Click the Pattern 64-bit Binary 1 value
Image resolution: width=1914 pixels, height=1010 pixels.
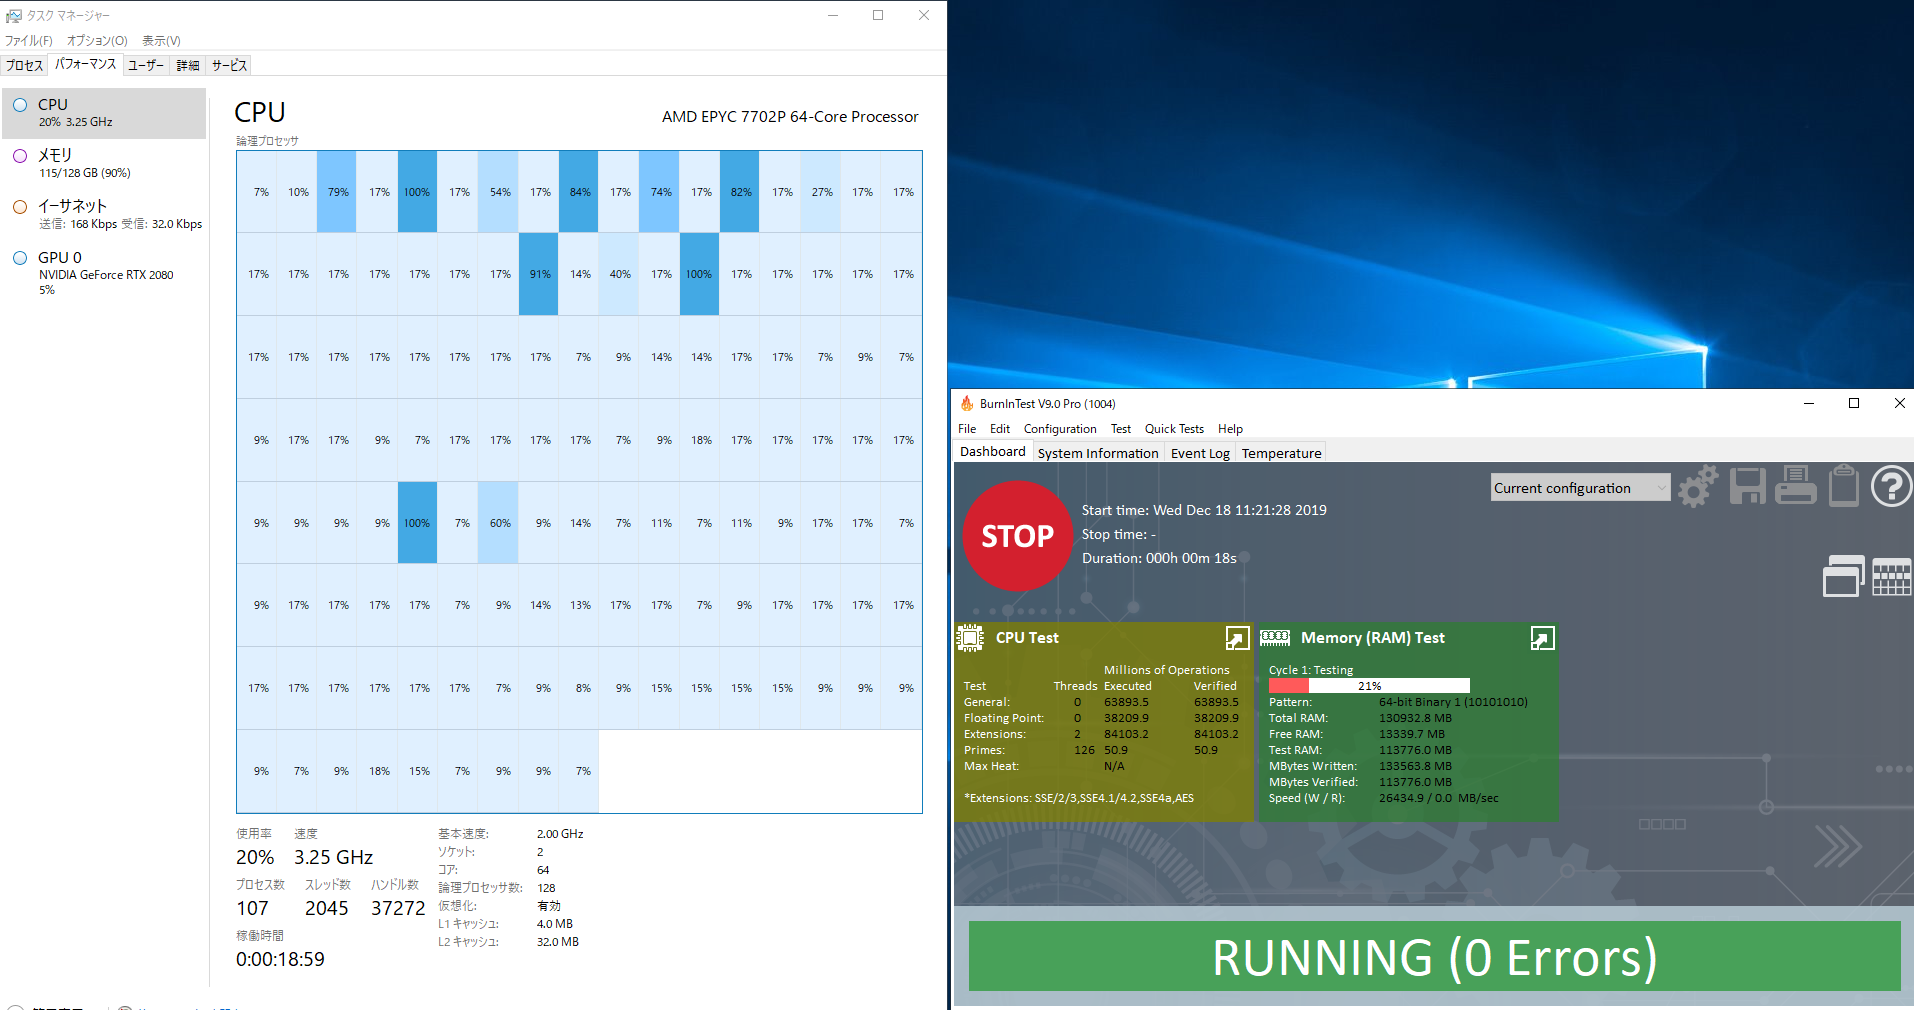(x=1453, y=702)
